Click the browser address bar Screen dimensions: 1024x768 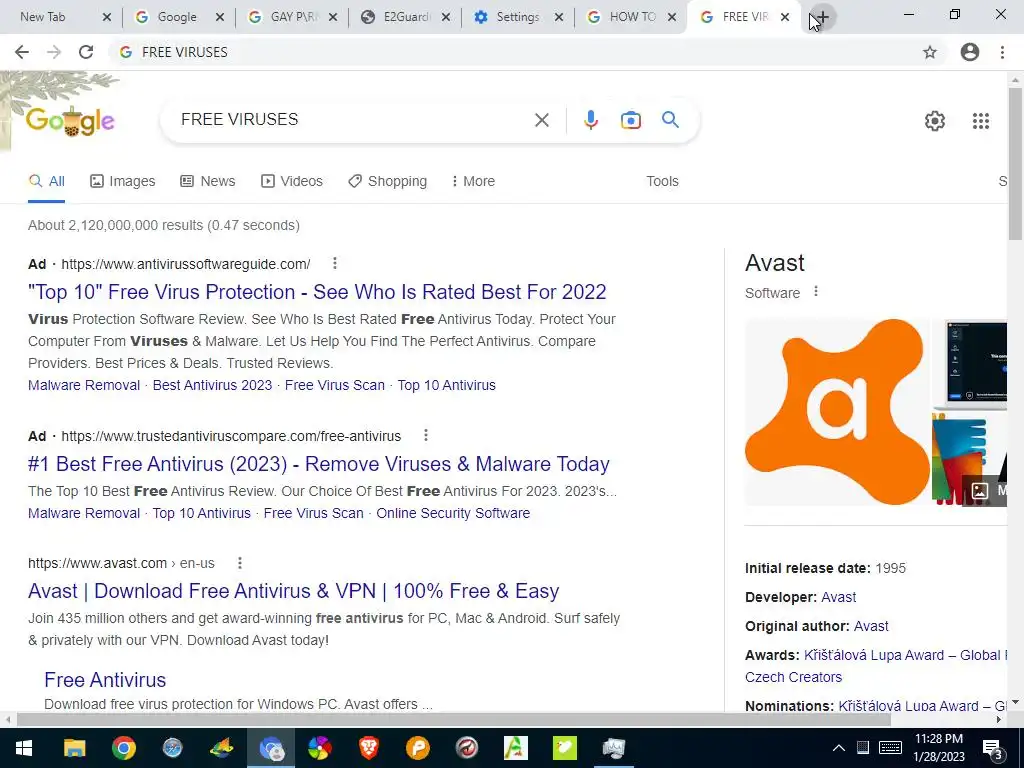516,52
